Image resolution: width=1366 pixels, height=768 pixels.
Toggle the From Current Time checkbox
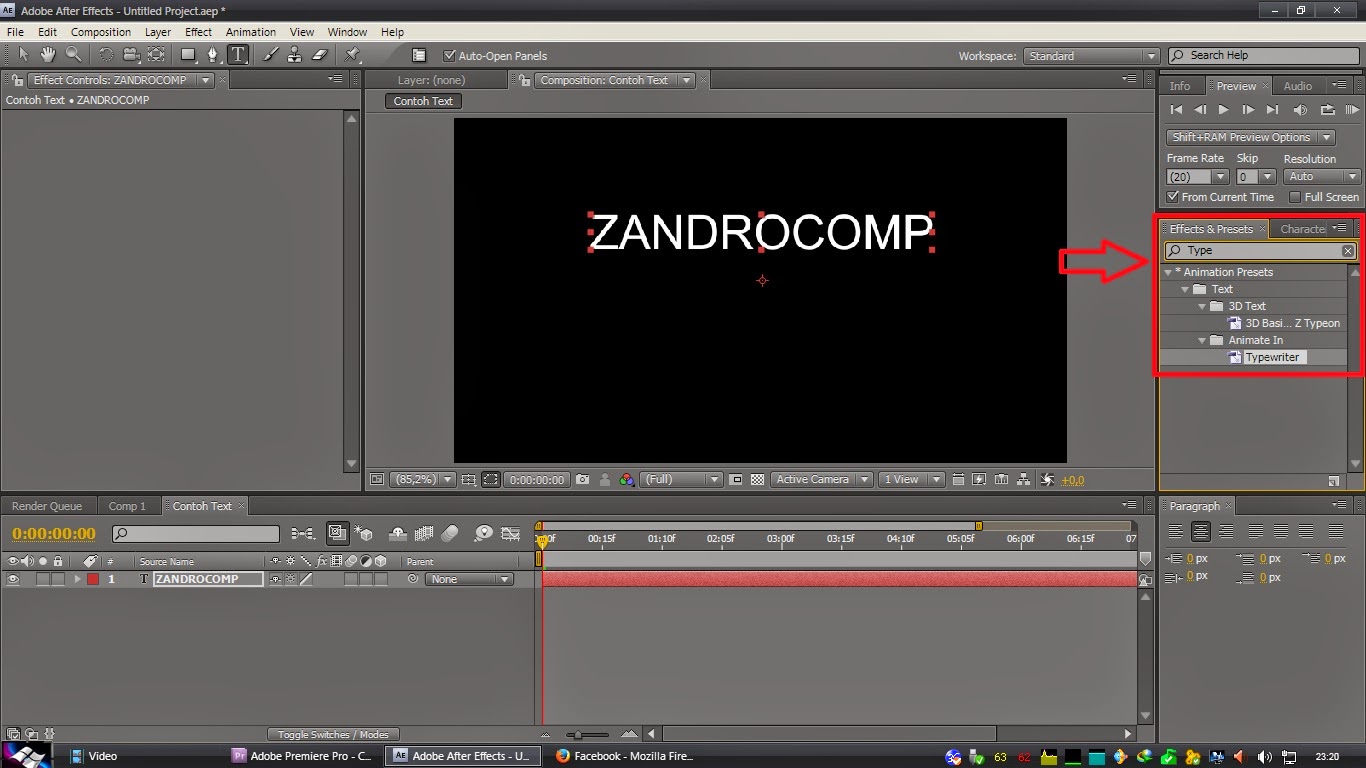click(x=1173, y=197)
